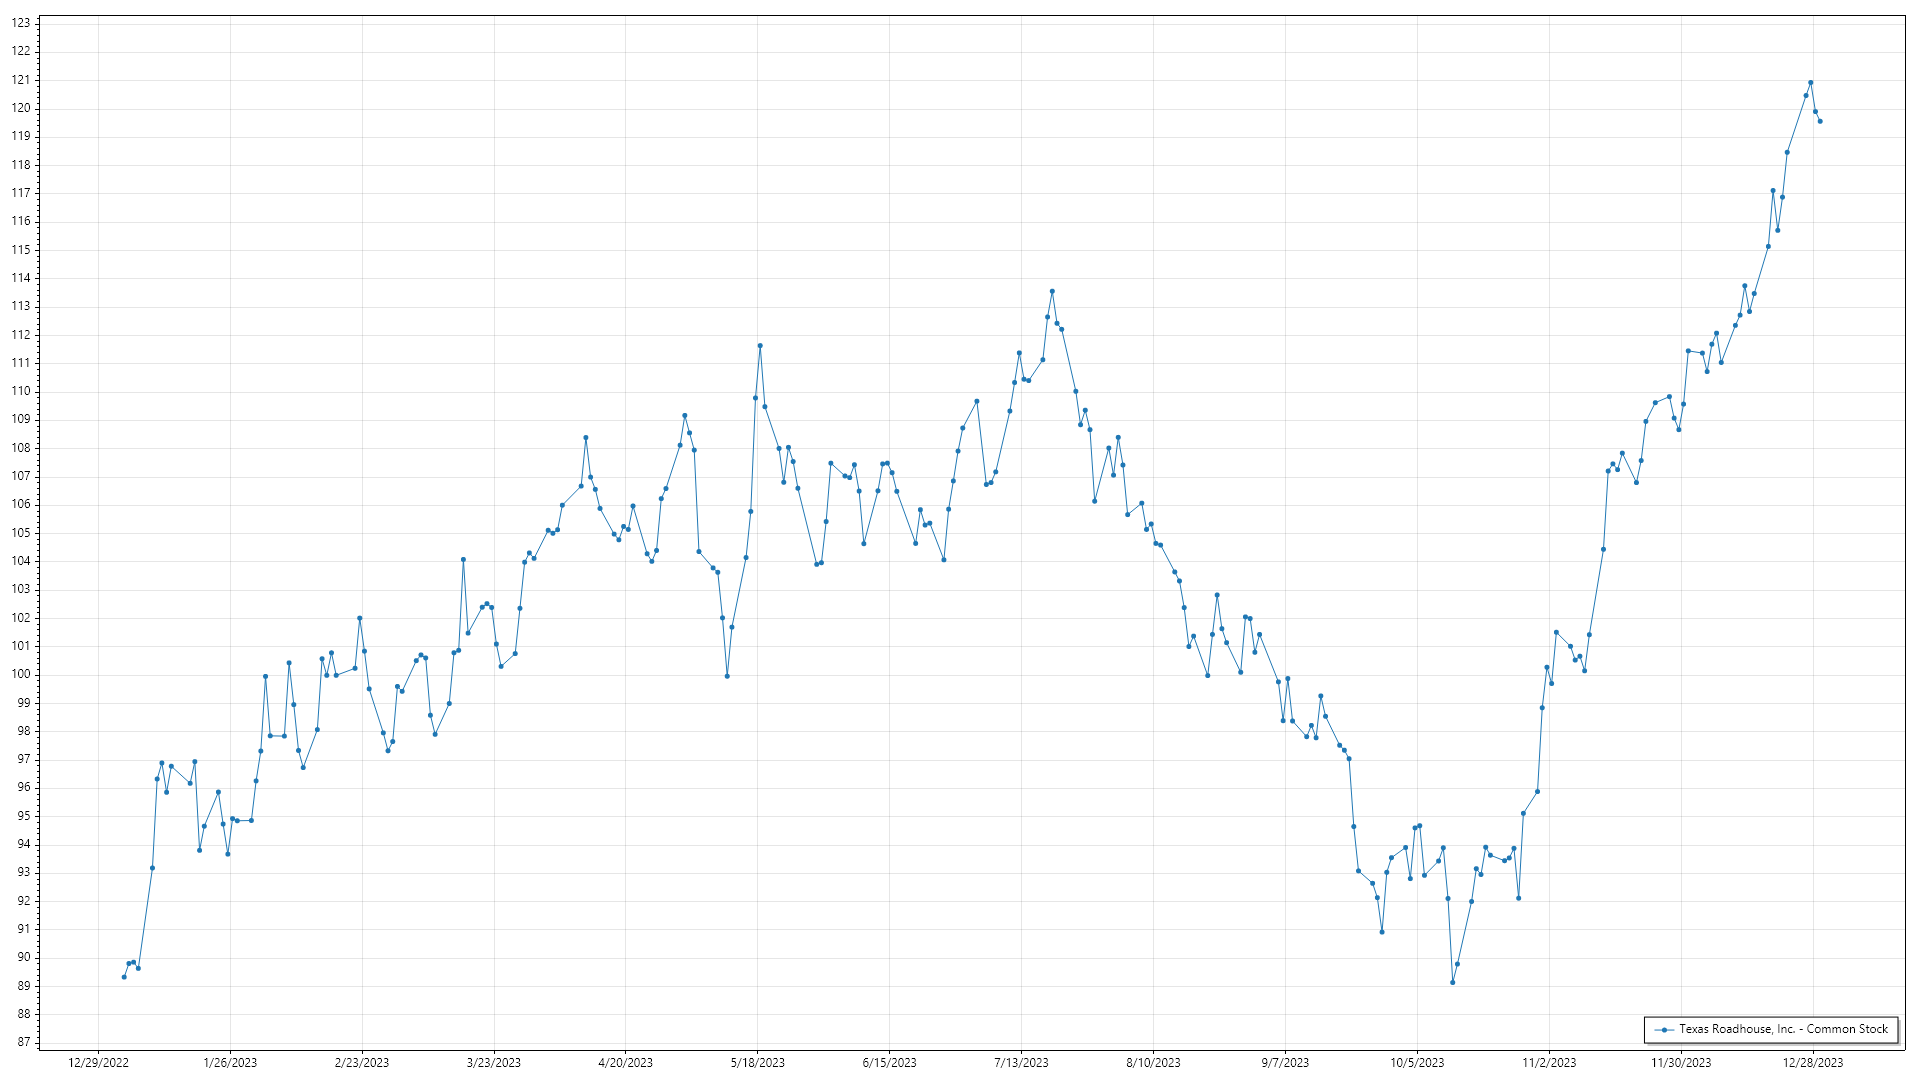Select the 5/18/2023 axis date

click(757, 1063)
